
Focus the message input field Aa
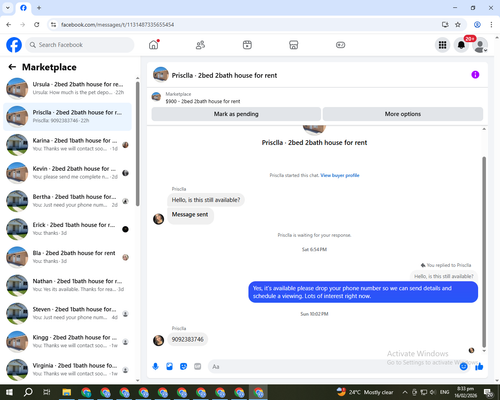333,367
